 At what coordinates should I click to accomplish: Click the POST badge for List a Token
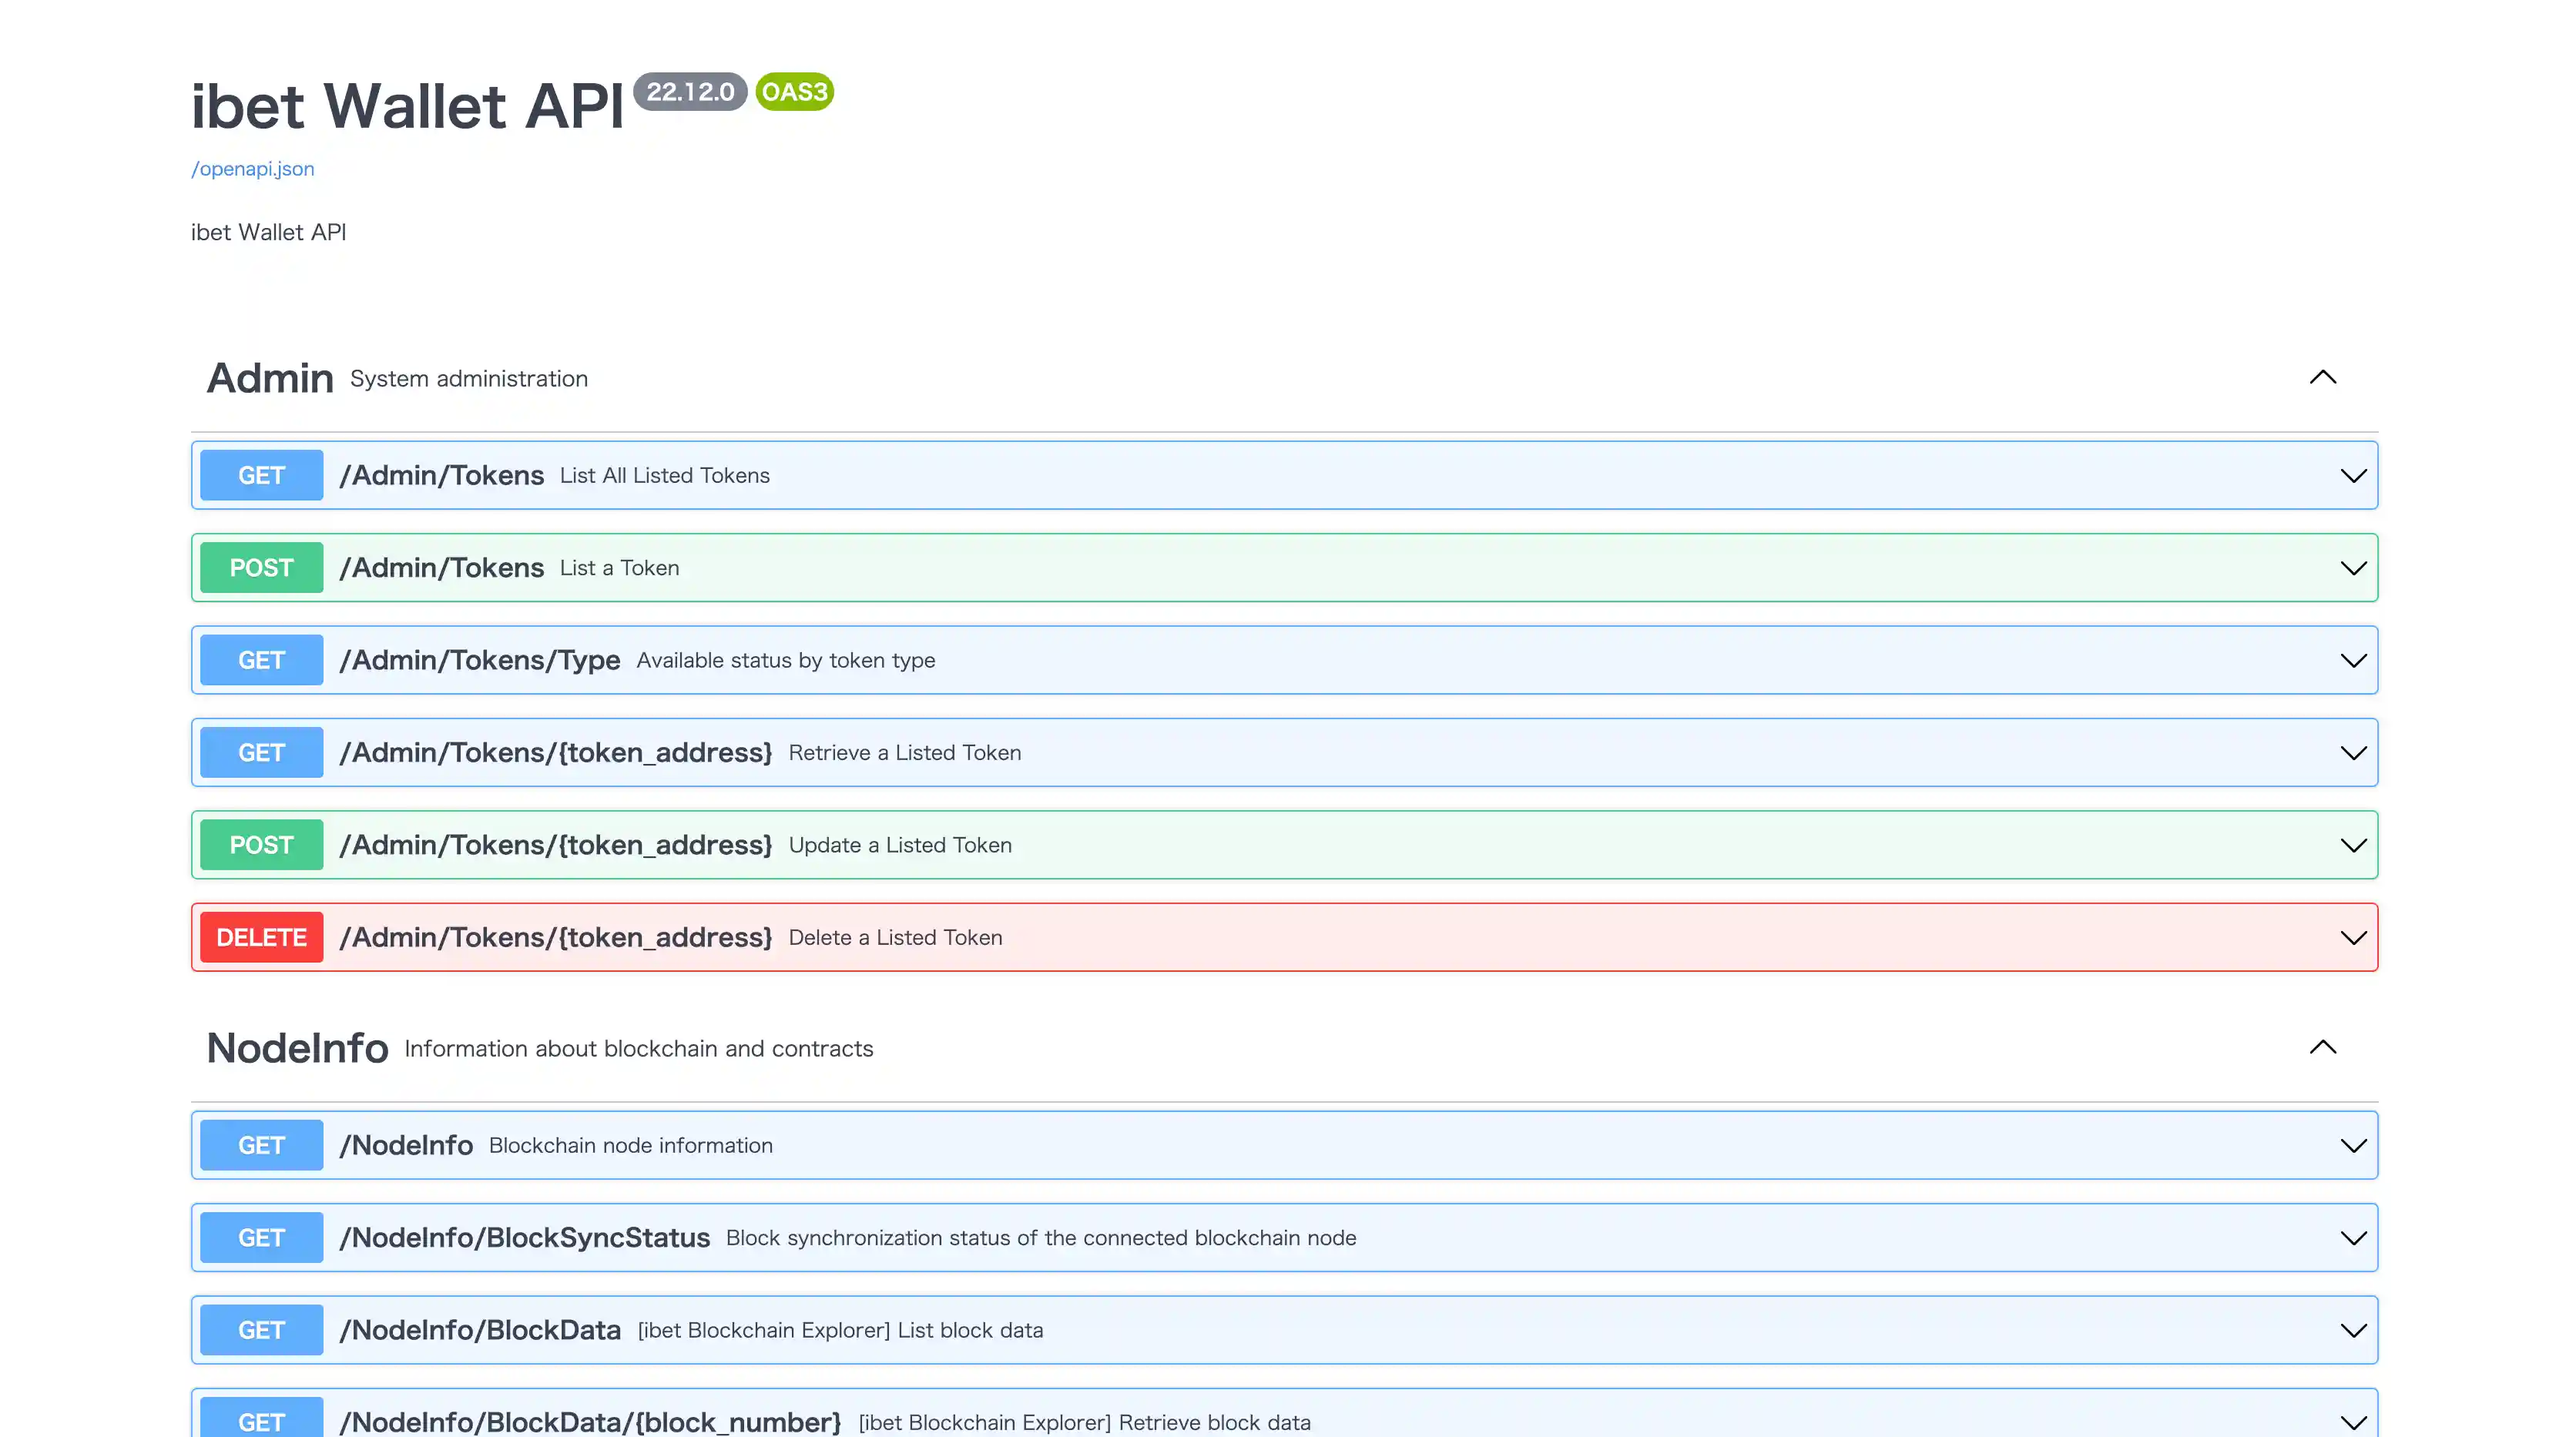point(261,568)
